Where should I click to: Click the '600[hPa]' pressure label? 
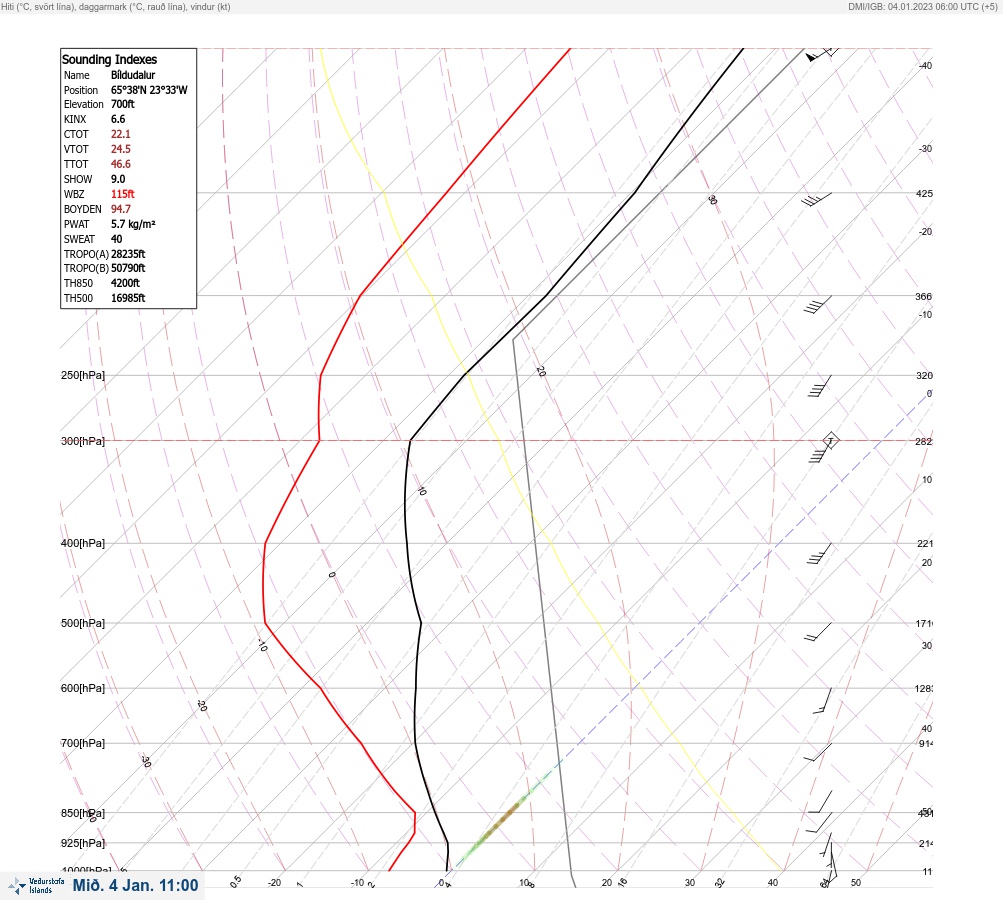point(83,688)
